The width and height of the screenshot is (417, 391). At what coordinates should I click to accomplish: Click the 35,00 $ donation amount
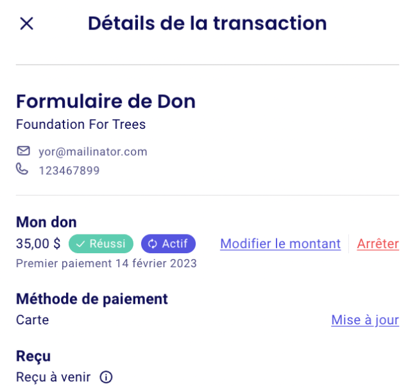click(x=38, y=244)
